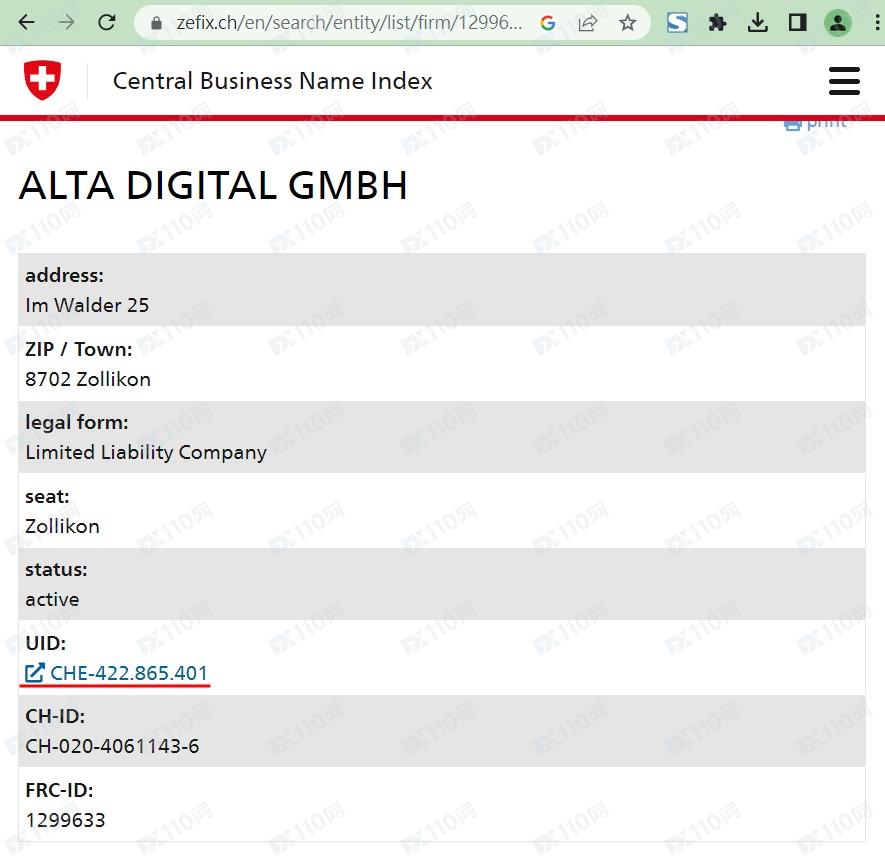Open the blue S extension icon
Viewport: 885px width, 863px height.
[677, 22]
